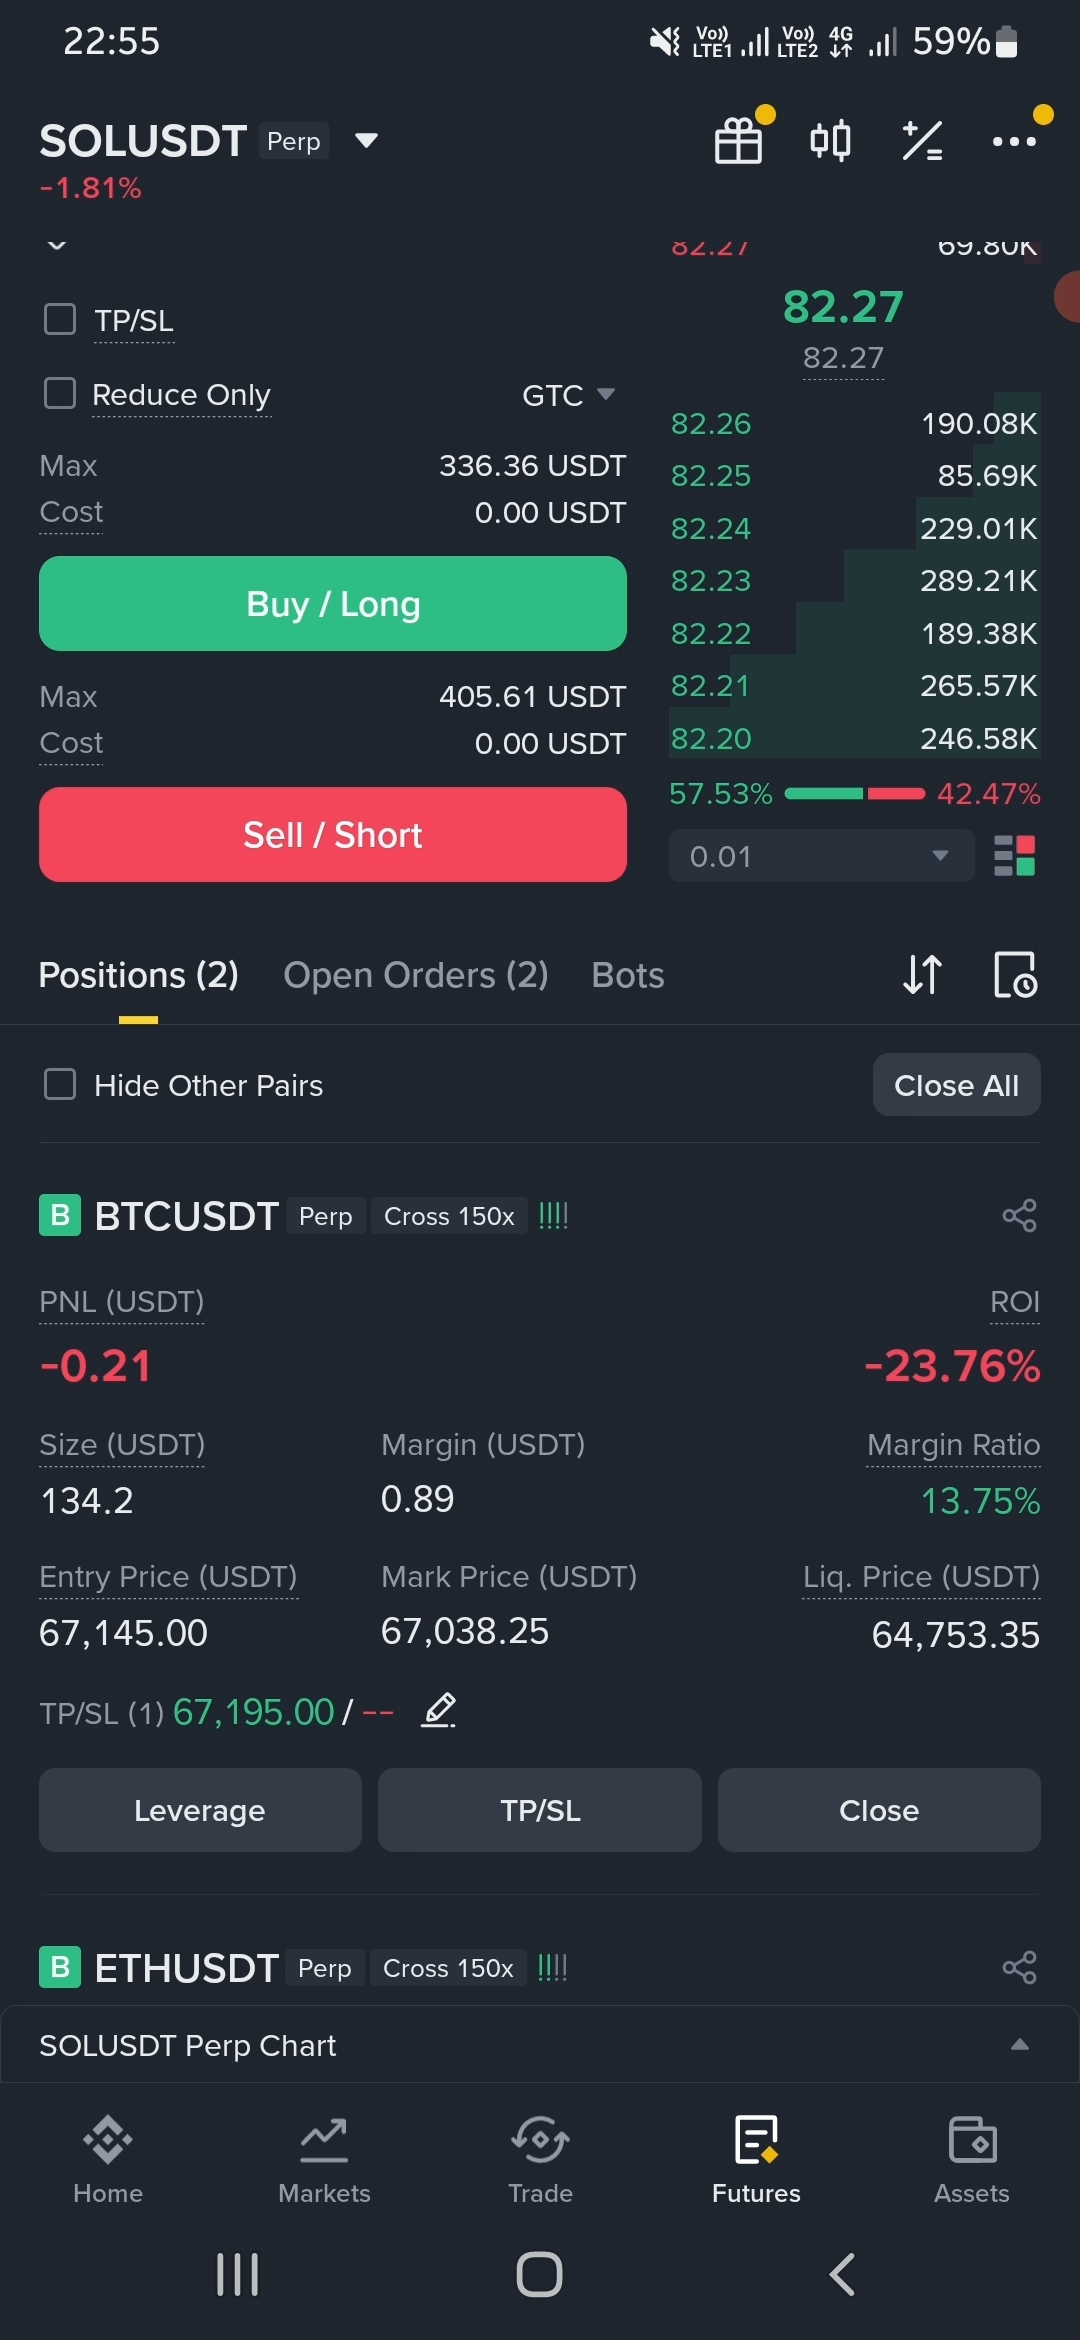Open the GTC time-in-force dropdown
The height and width of the screenshot is (2340, 1080).
[x=568, y=395]
